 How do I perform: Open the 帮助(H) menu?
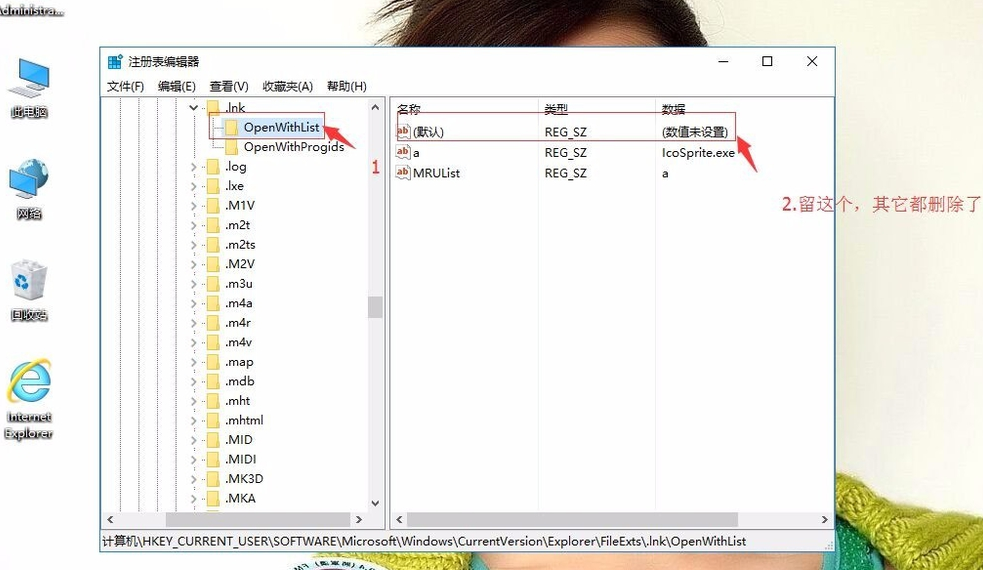coord(347,86)
